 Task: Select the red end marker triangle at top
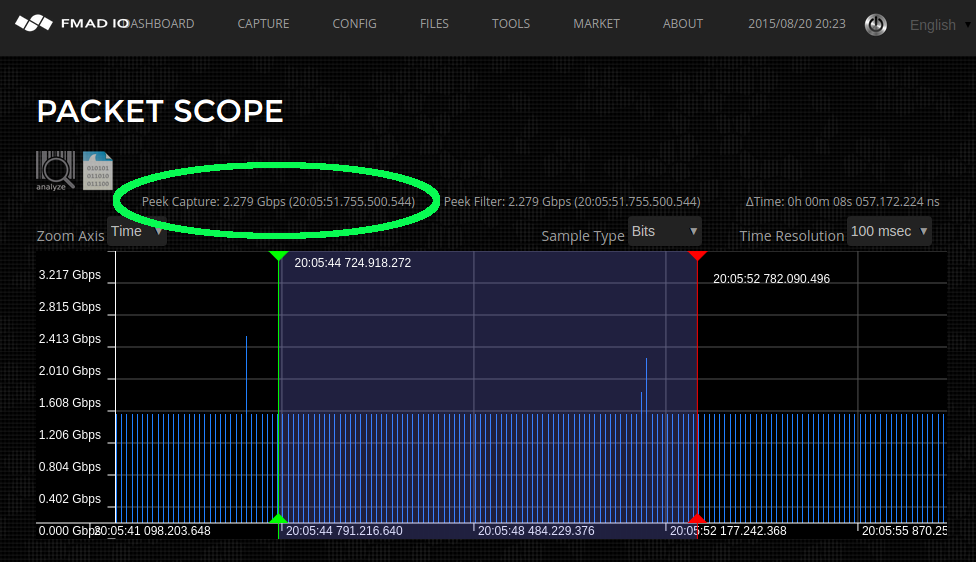tap(697, 257)
